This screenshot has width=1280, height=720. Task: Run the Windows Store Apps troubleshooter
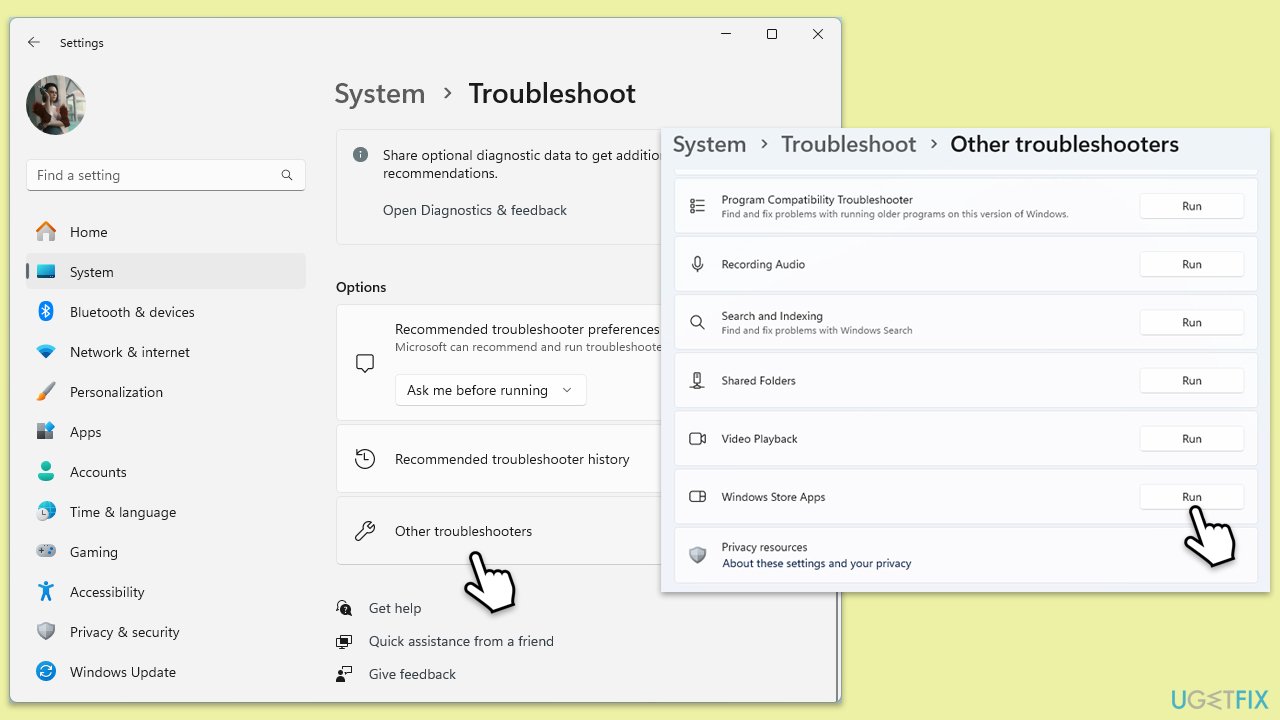pos(1191,497)
